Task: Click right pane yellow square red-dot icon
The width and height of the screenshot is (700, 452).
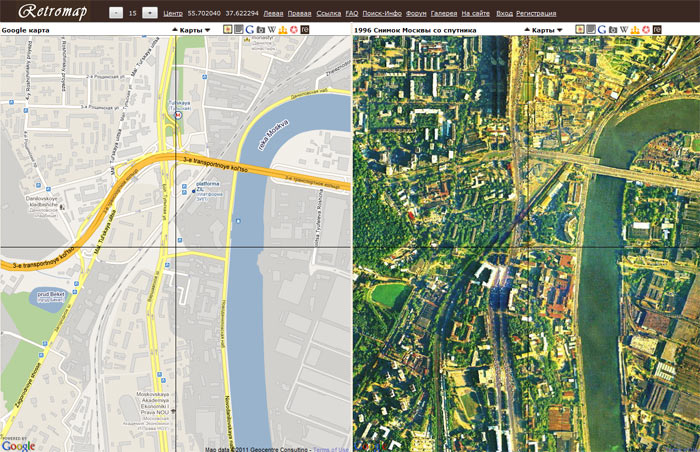Action: pos(580,29)
